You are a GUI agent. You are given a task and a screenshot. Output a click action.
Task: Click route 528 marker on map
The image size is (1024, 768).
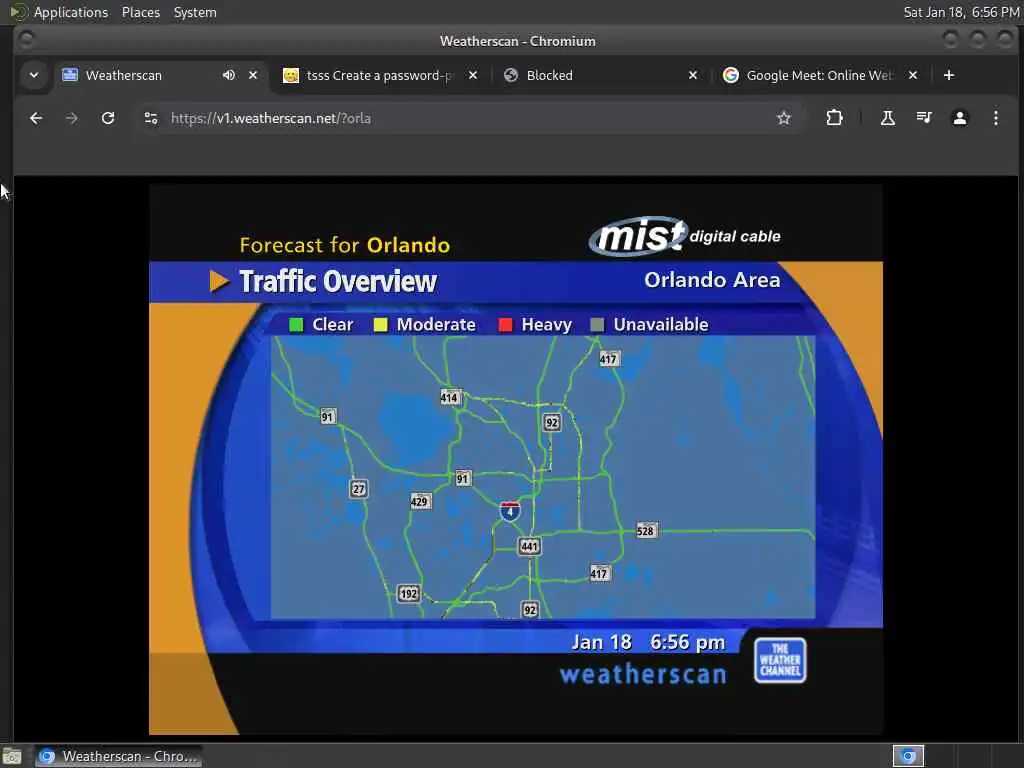(646, 530)
